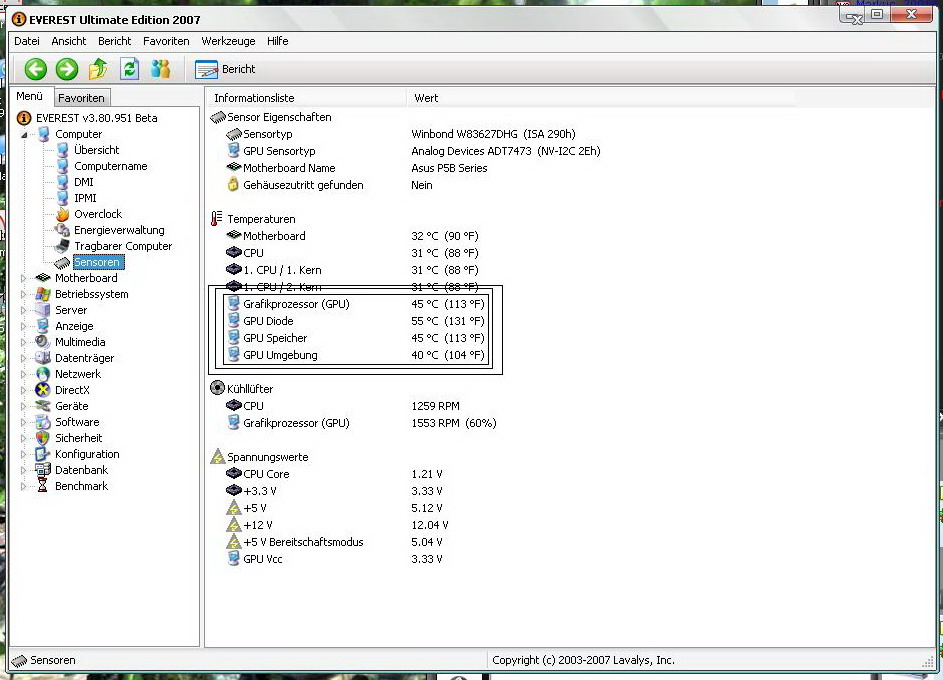Select the GPU Speicher temperature row
Image resolution: width=943 pixels, height=680 pixels.
coord(355,338)
